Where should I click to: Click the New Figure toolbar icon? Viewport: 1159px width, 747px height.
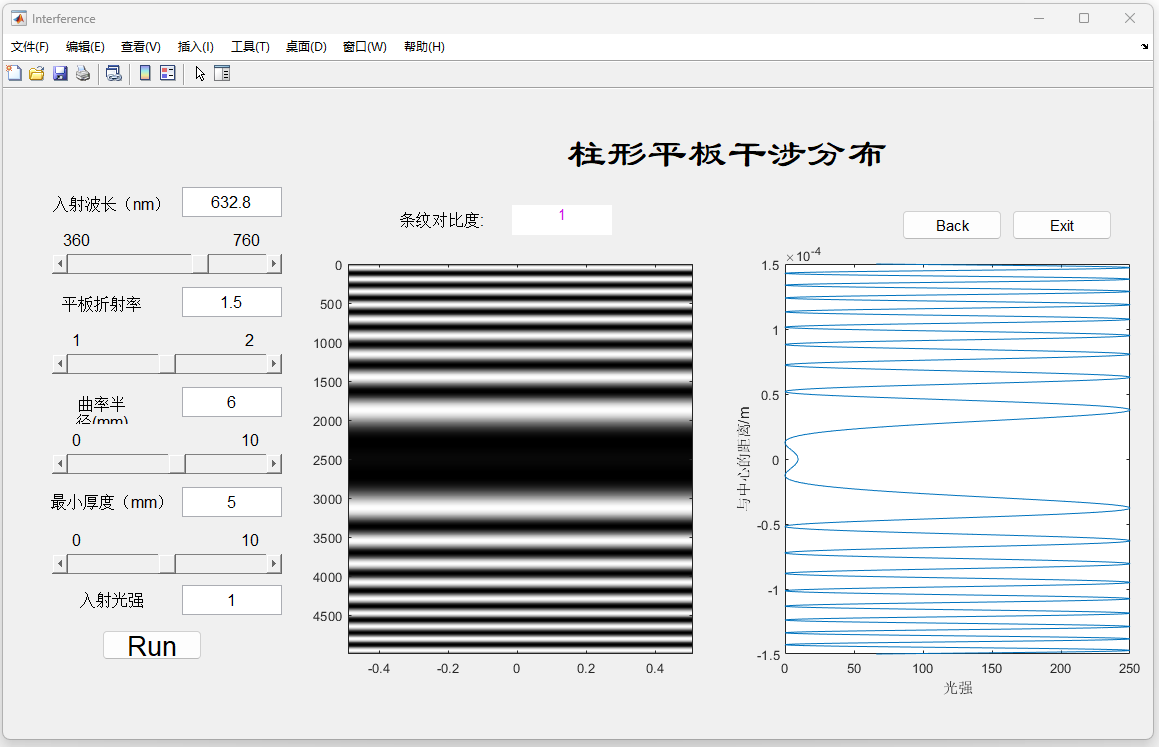(x=14, y=73)
